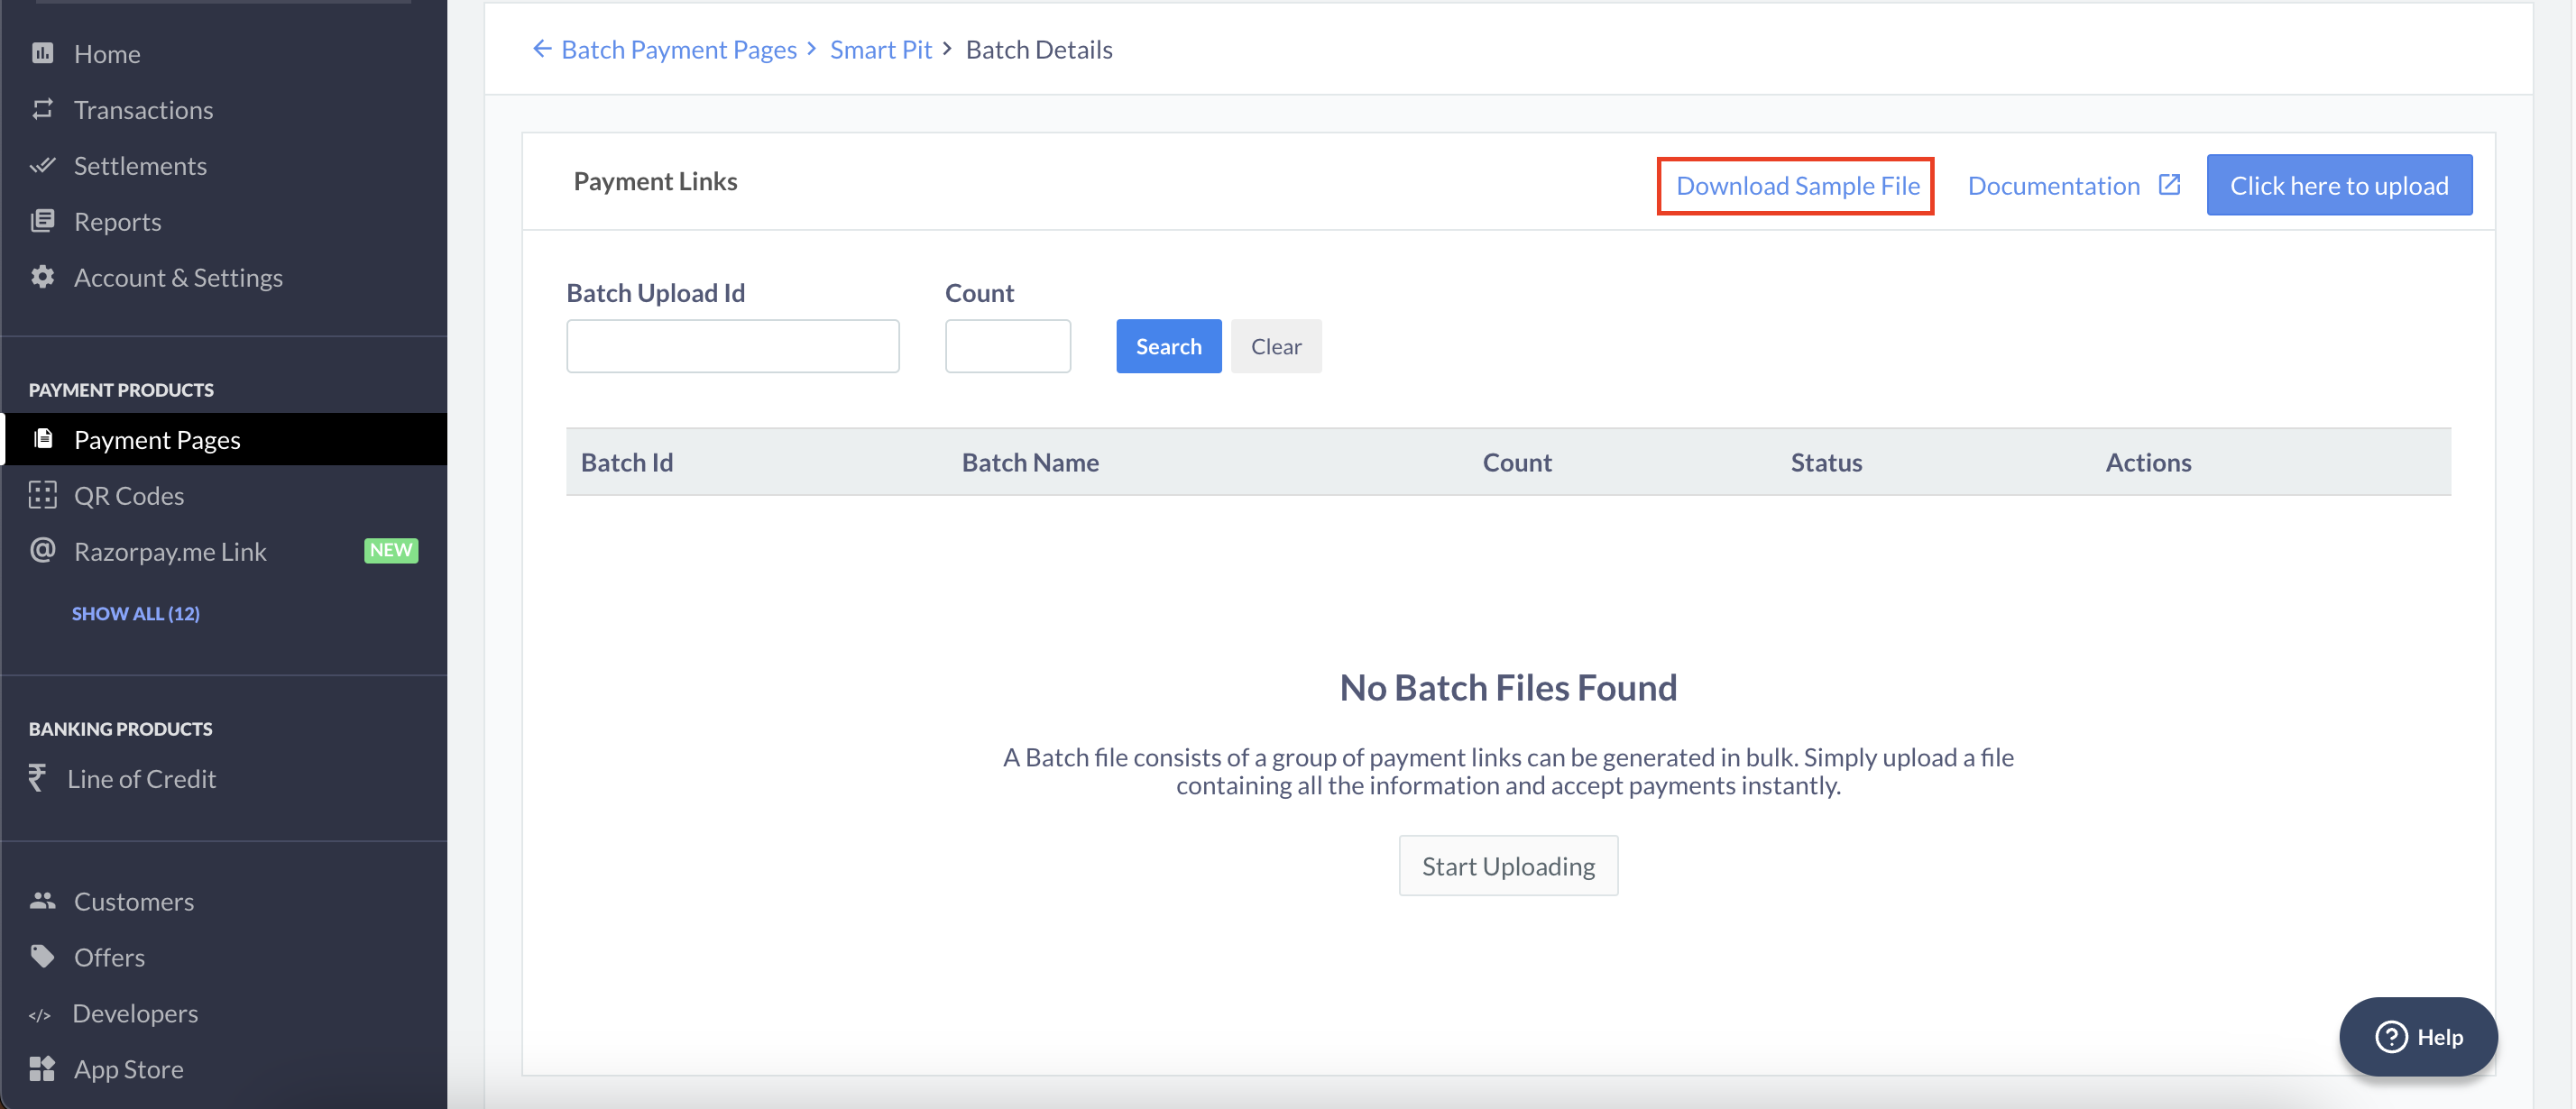Click the Count table column header
Screen dimensions: 2576x1109
[x=1517, y=462]
